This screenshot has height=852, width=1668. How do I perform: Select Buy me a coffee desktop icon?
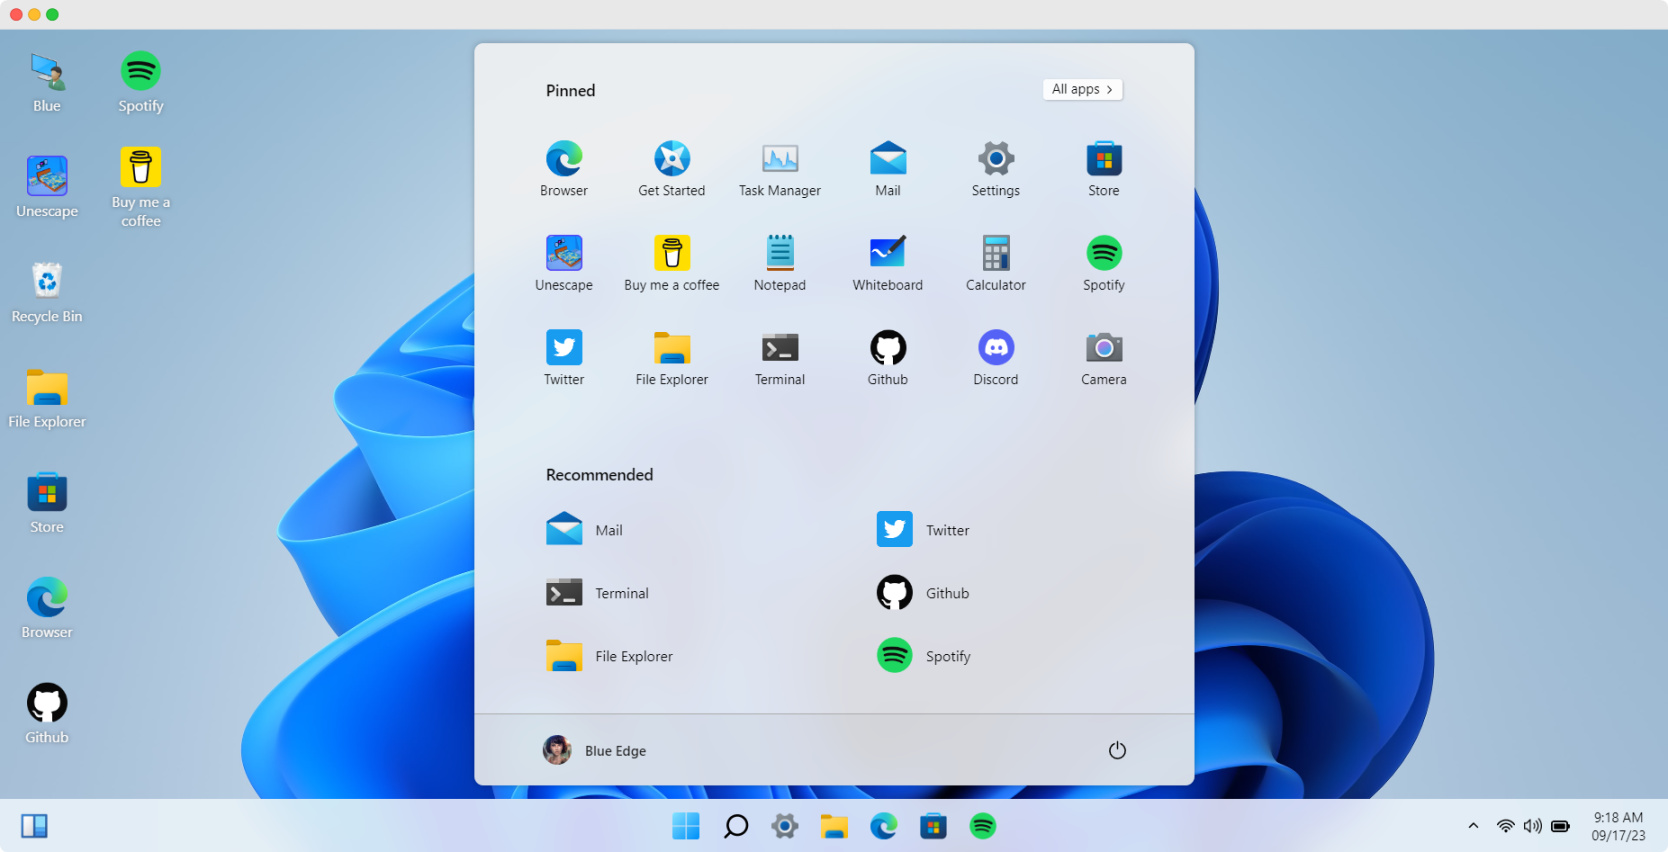(141, 187)
